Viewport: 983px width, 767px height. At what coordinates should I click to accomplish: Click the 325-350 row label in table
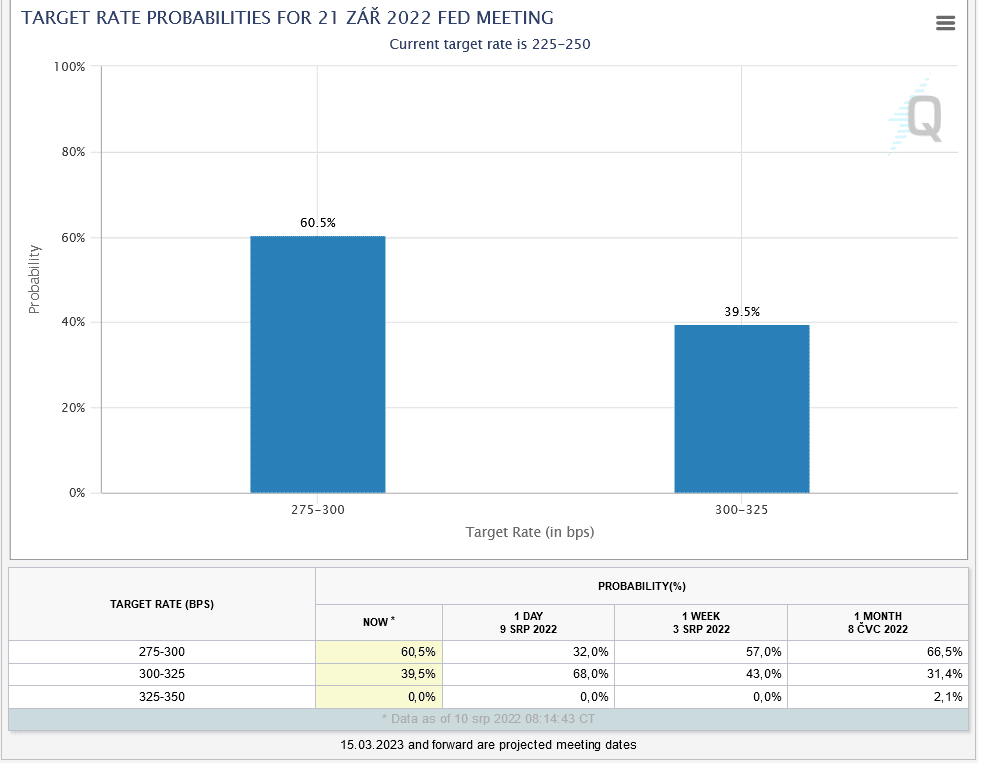click(x=162, y=697)
